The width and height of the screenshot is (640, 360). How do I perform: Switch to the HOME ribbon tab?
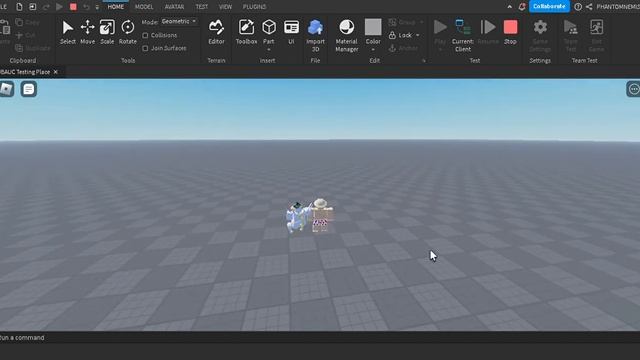[116, 7]
